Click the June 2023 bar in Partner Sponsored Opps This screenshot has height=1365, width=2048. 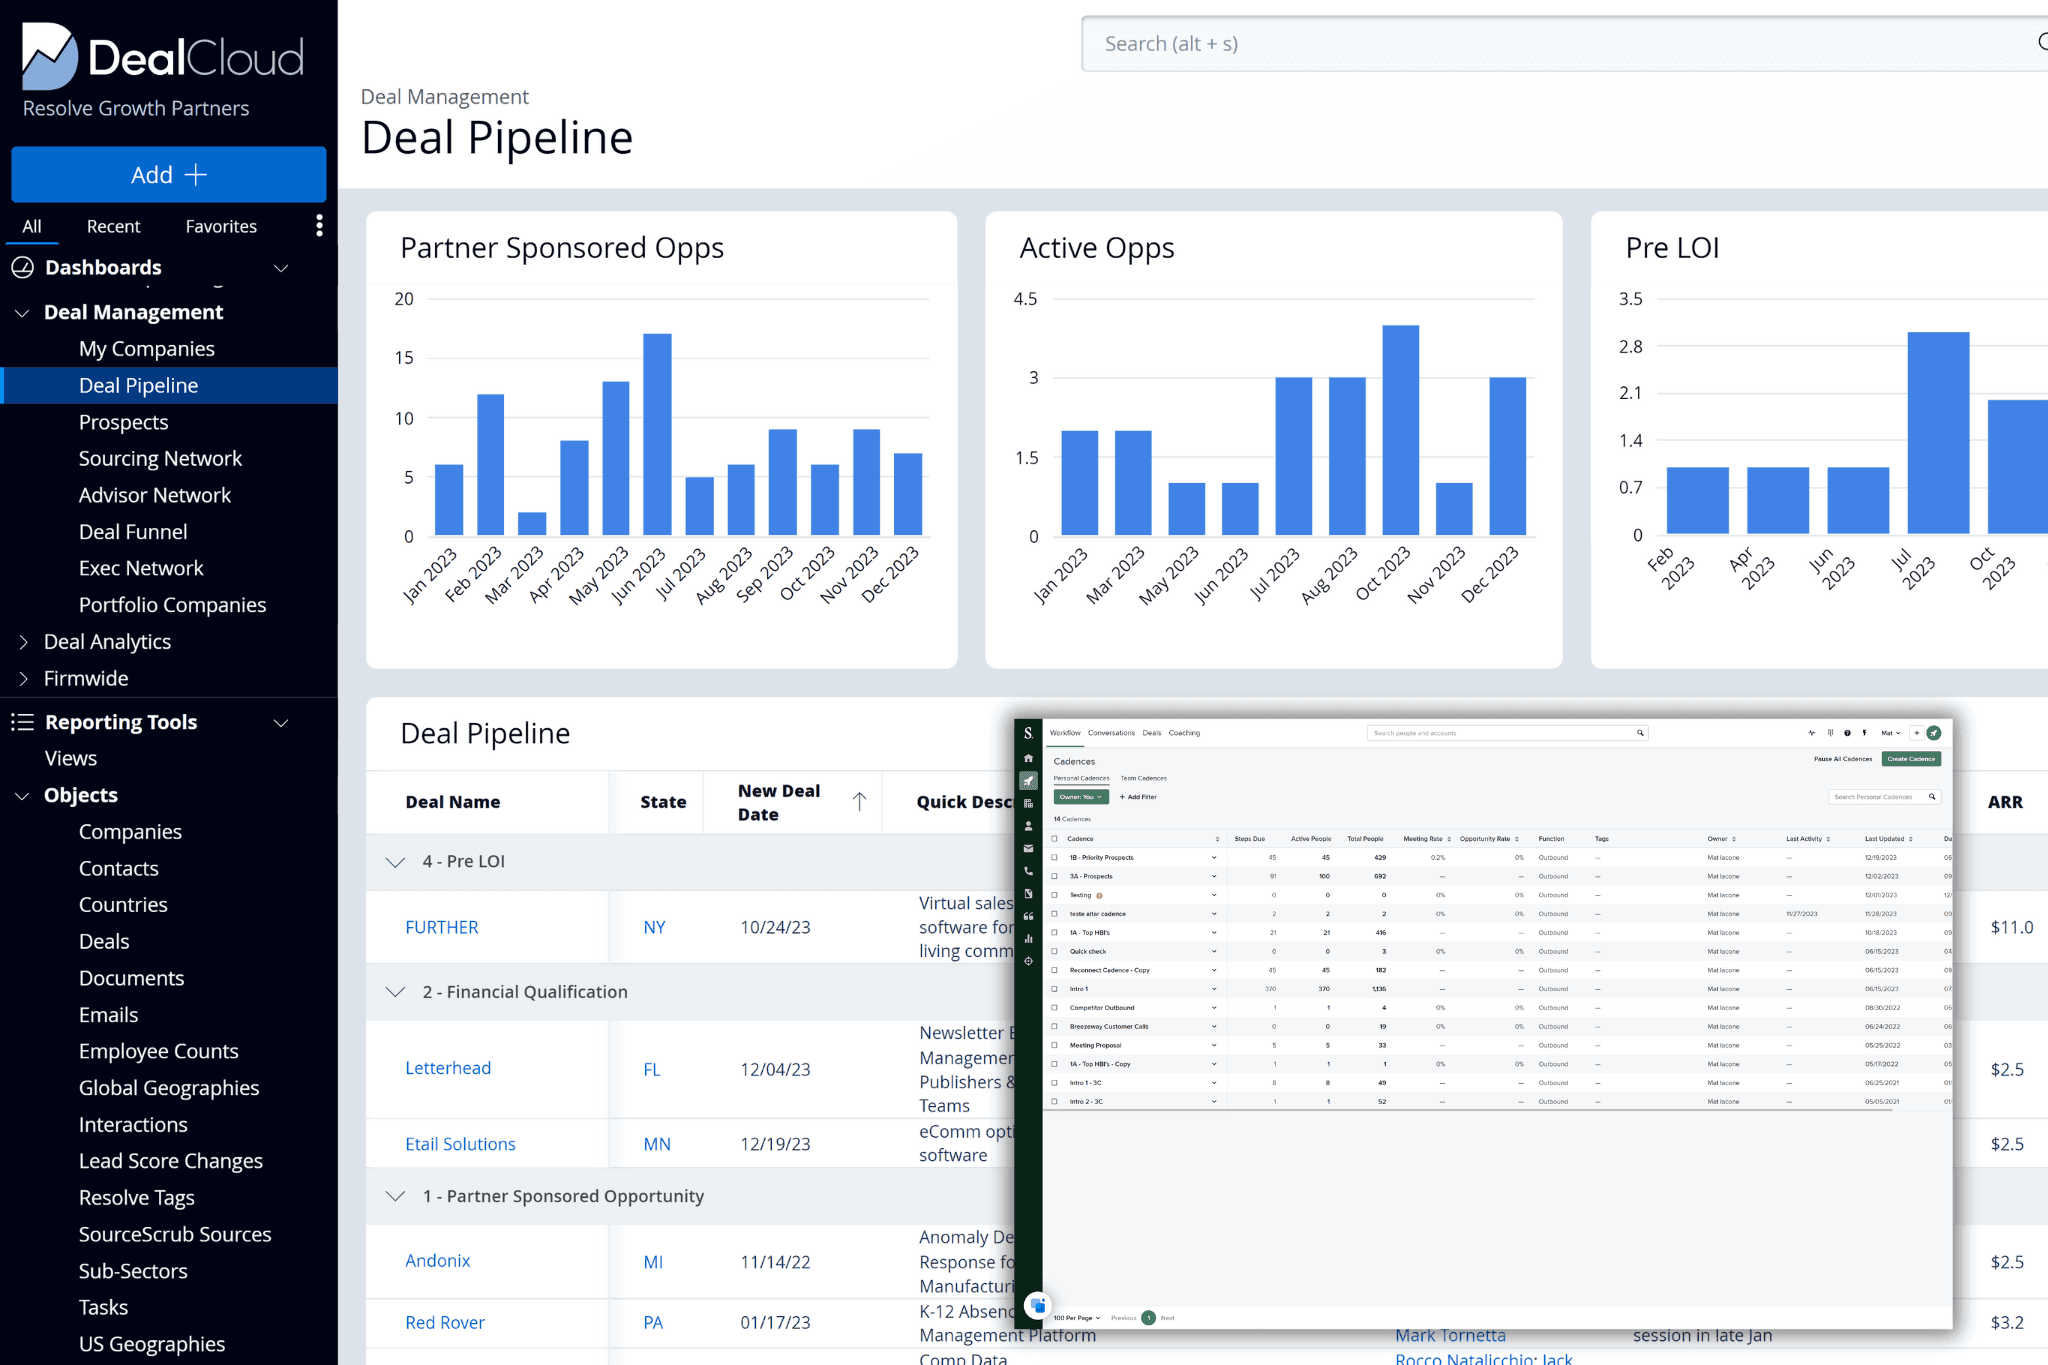click(657, 434)
